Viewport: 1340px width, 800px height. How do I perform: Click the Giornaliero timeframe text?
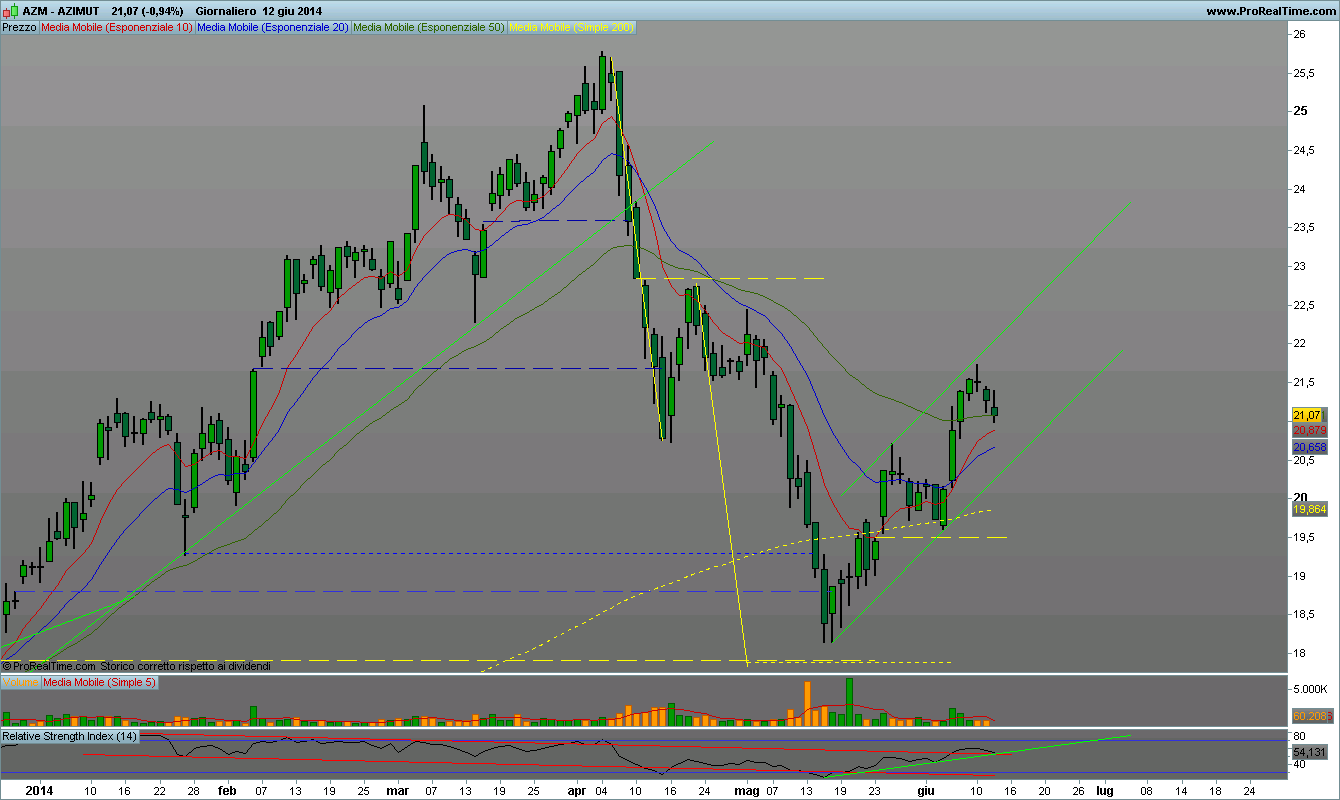click(x=227, y=11)
